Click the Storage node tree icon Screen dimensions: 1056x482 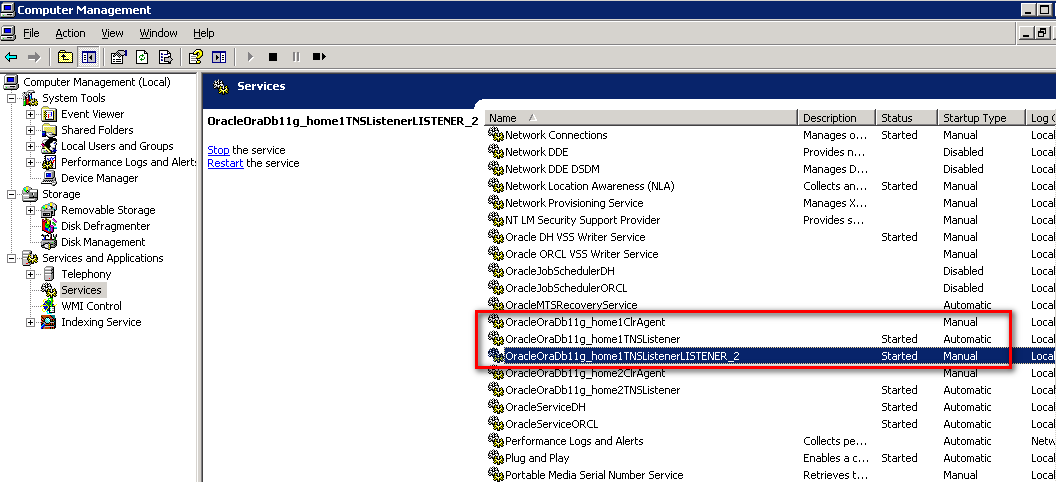click(x=31, y=194)
